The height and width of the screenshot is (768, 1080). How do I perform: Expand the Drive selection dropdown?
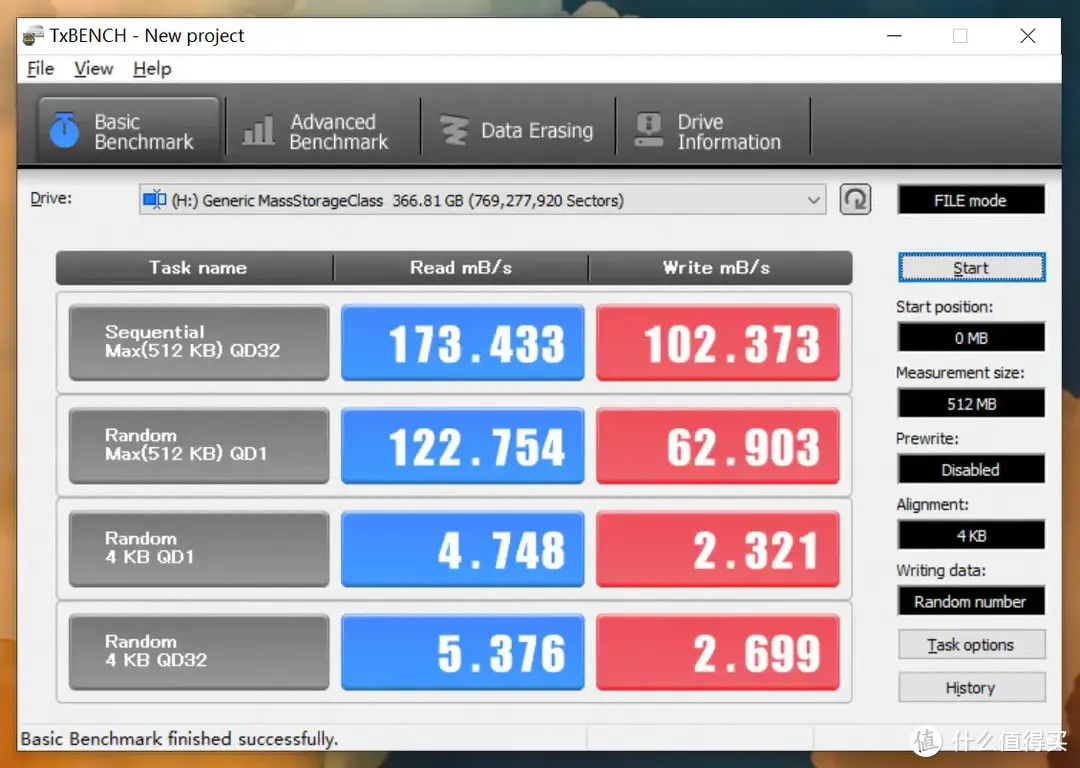(x=813, y=200)
